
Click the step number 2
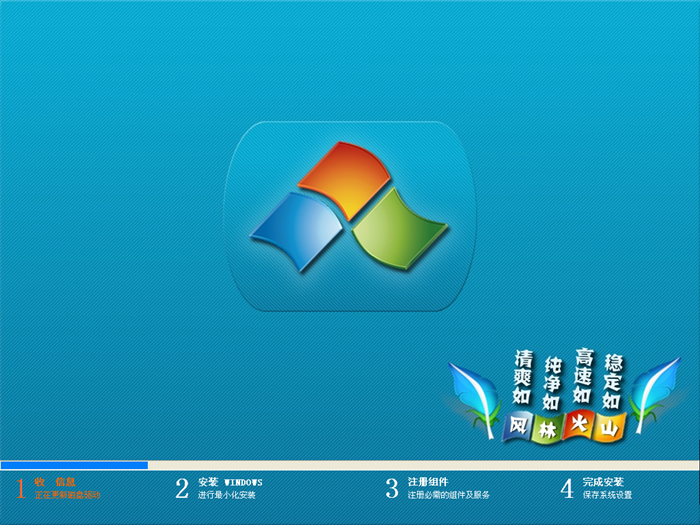[x=182, y=488]
